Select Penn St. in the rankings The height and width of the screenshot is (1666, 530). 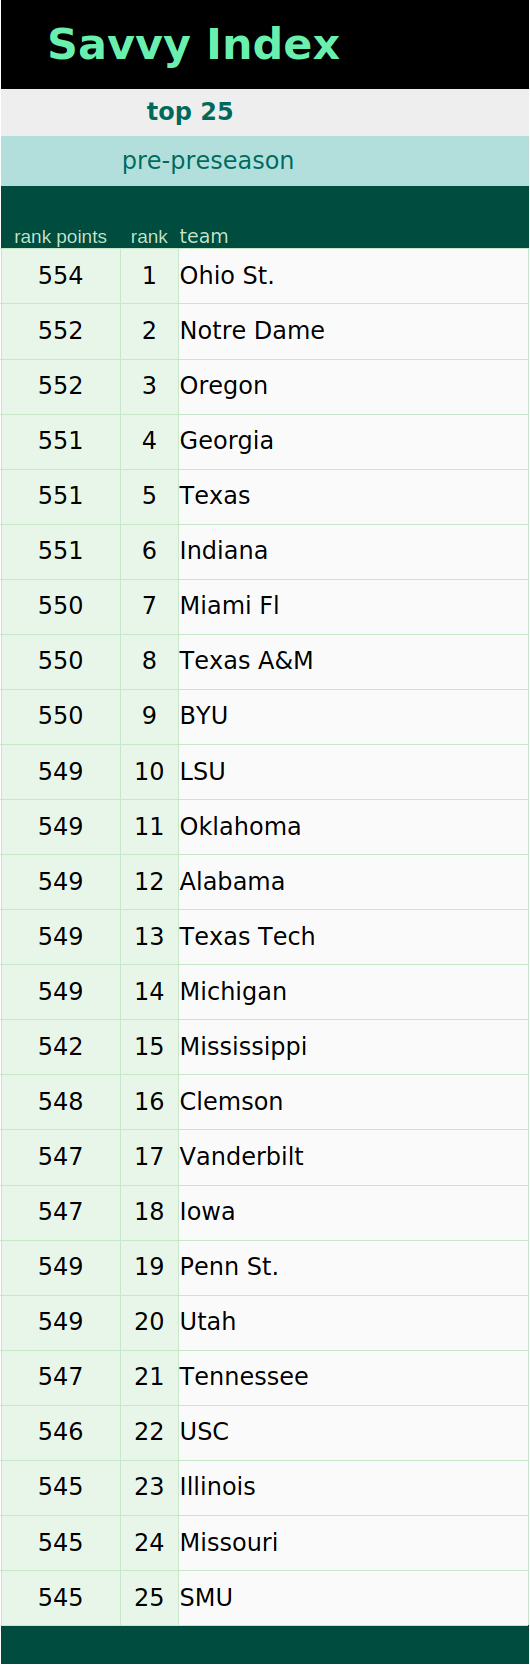pos(229,1267)
